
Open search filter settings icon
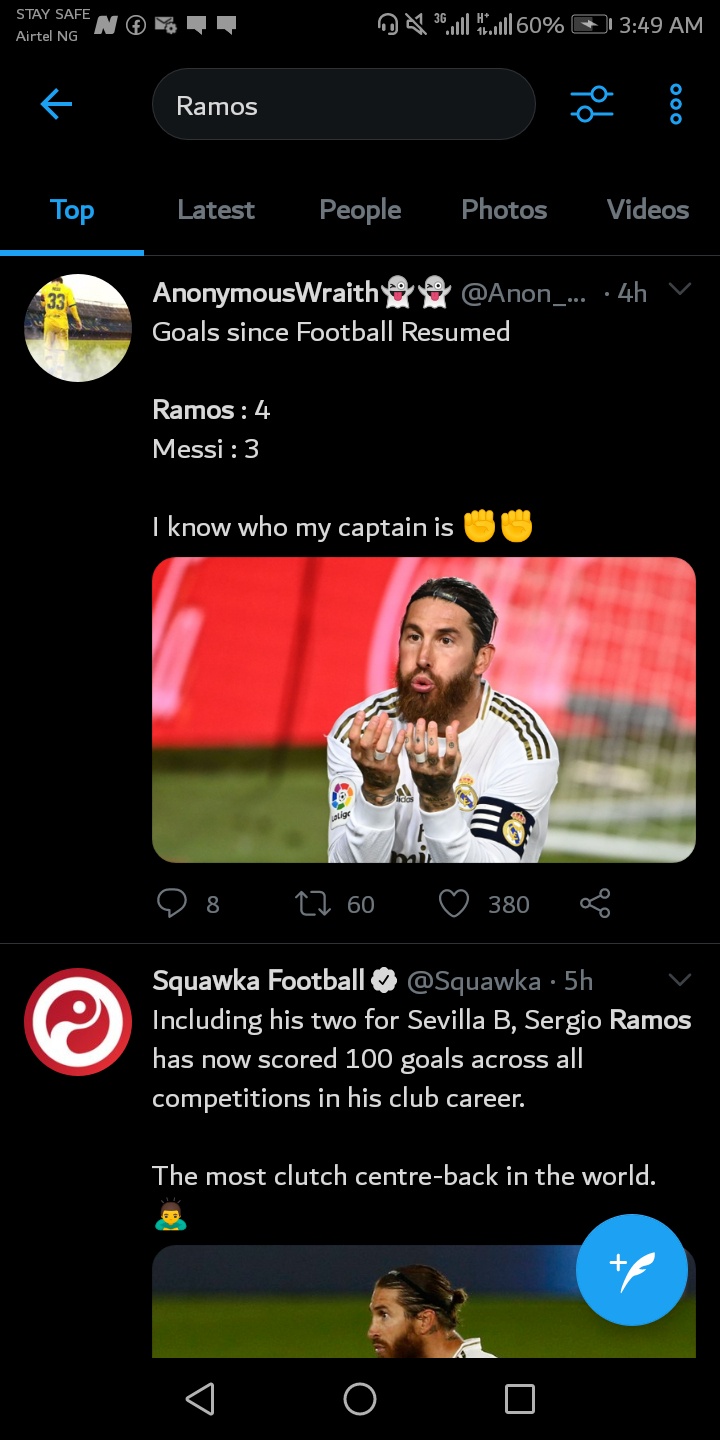591,104
